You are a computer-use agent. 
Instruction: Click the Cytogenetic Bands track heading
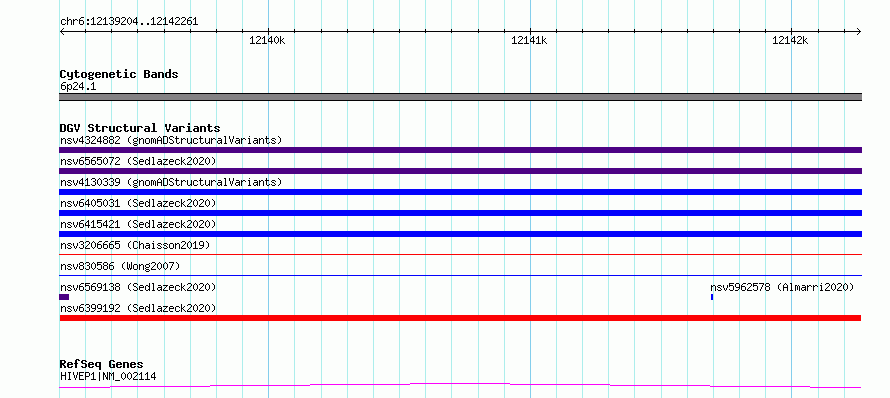pyautogui.click(x=119, y=74)
